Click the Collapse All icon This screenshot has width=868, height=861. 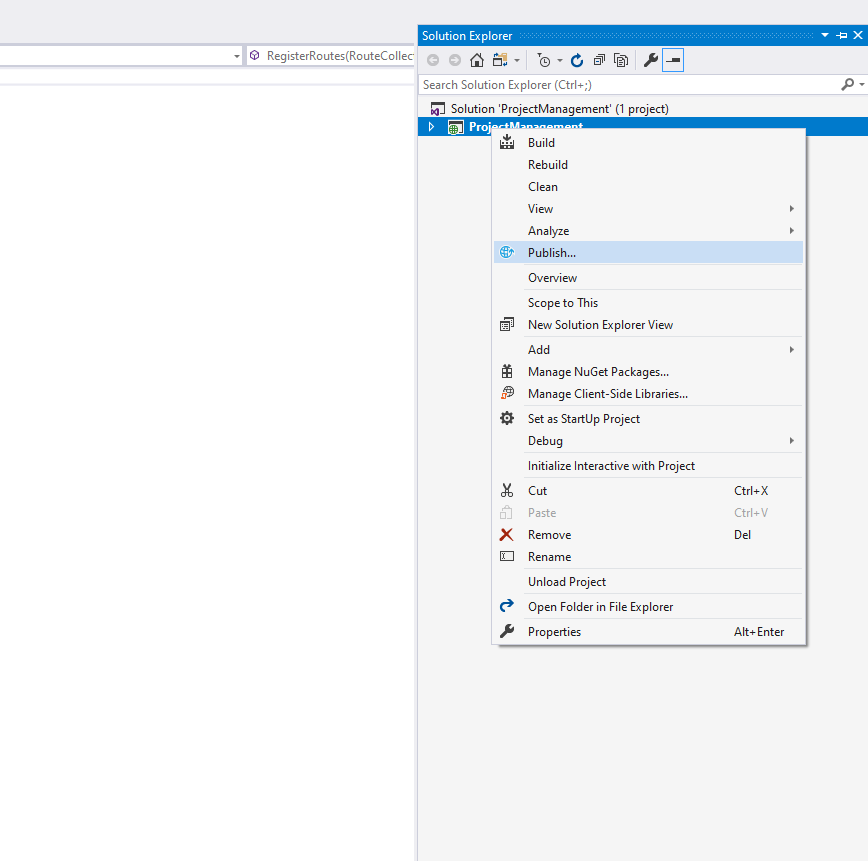(x=599, y=61)
